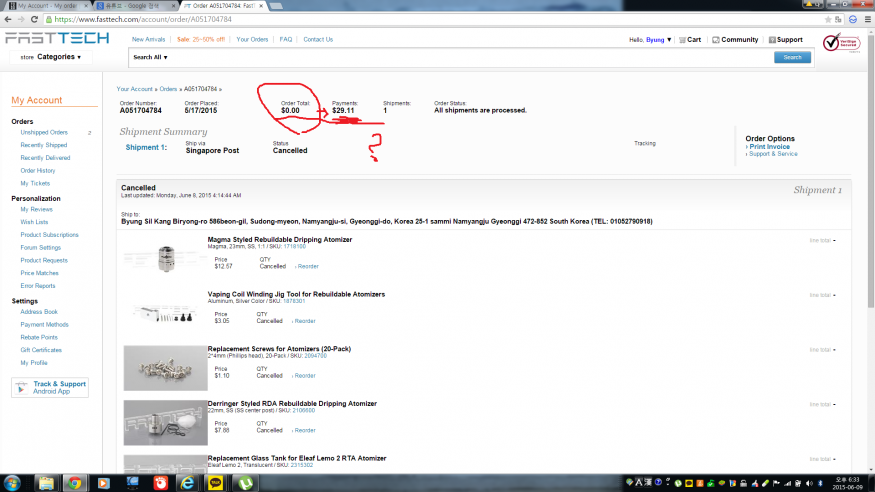
Task: Open Price Matches
Action: [39, 273]
